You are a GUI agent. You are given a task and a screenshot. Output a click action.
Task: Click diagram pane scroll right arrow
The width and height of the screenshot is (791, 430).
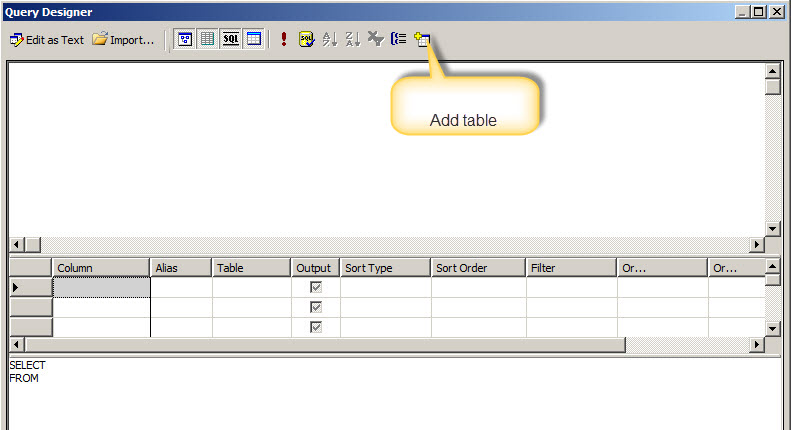(x=756, y=245)
